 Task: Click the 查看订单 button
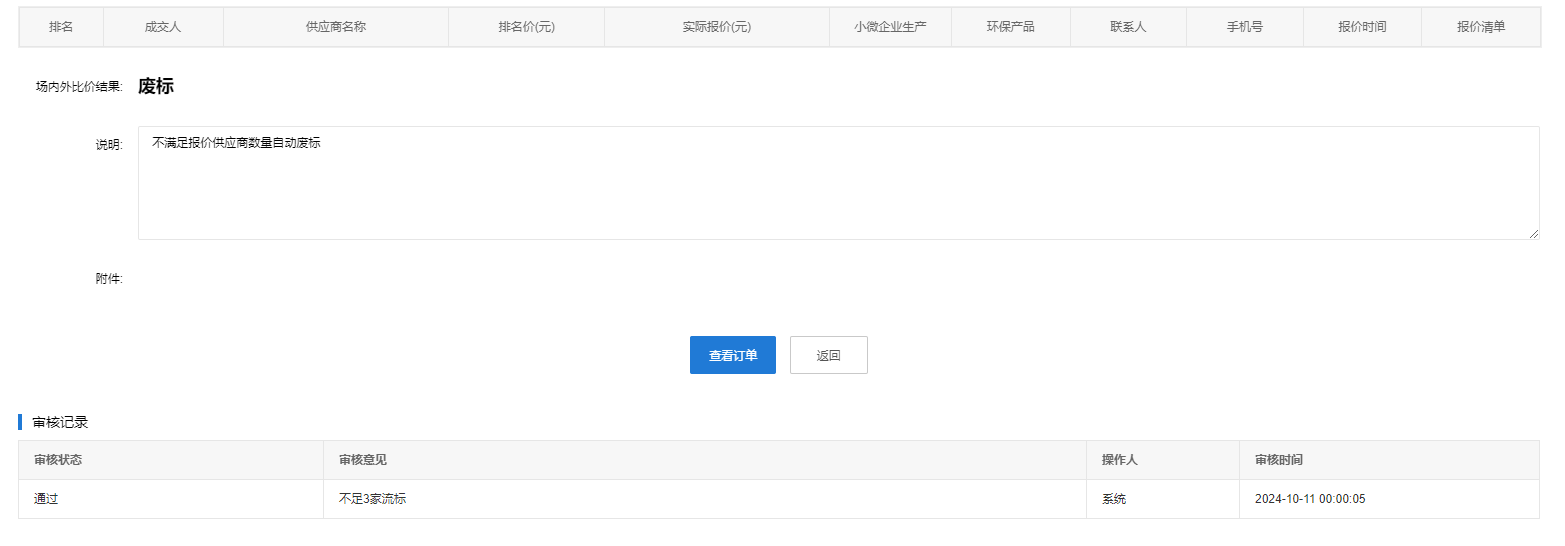(x=732, y=355)
